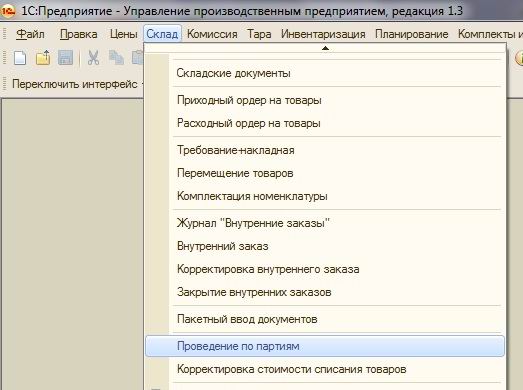Click the Open file folder icon
The height and width of the screenshot is (390, 523).
click(x=43, y=58)
